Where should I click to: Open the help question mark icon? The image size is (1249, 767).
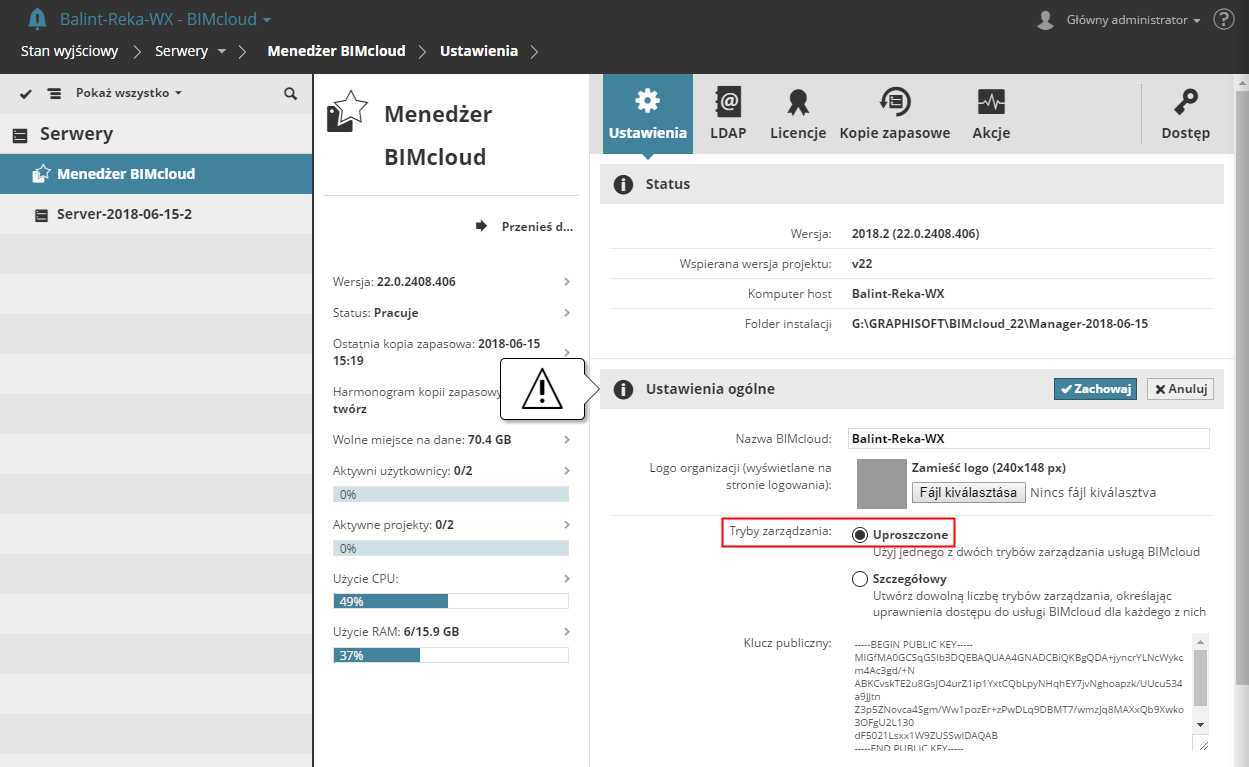click(1223, 19)
